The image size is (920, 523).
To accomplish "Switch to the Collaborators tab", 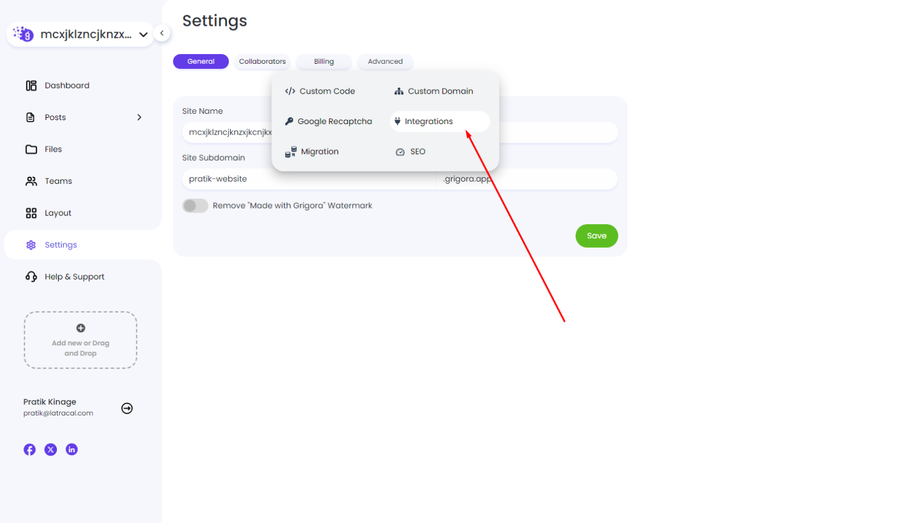I will click(262, 62).
